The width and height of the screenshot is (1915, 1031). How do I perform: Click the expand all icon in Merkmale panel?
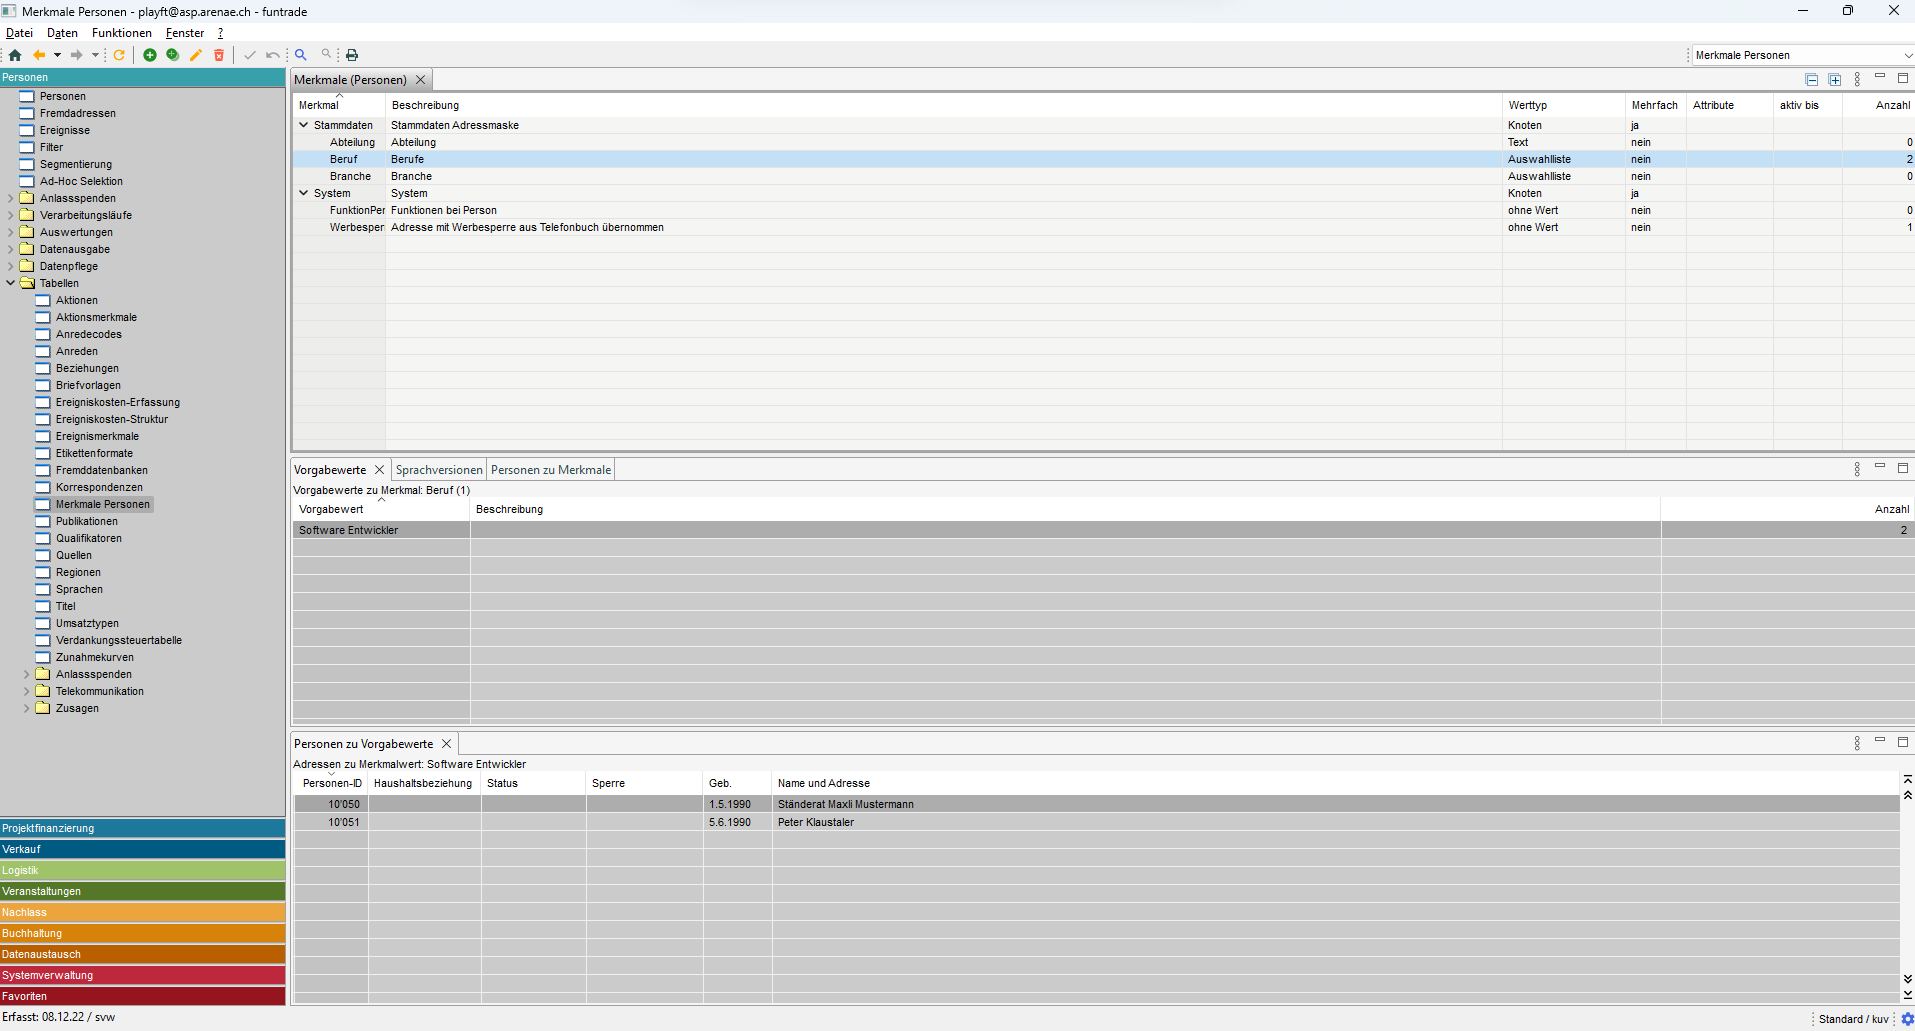point(1834,80)
